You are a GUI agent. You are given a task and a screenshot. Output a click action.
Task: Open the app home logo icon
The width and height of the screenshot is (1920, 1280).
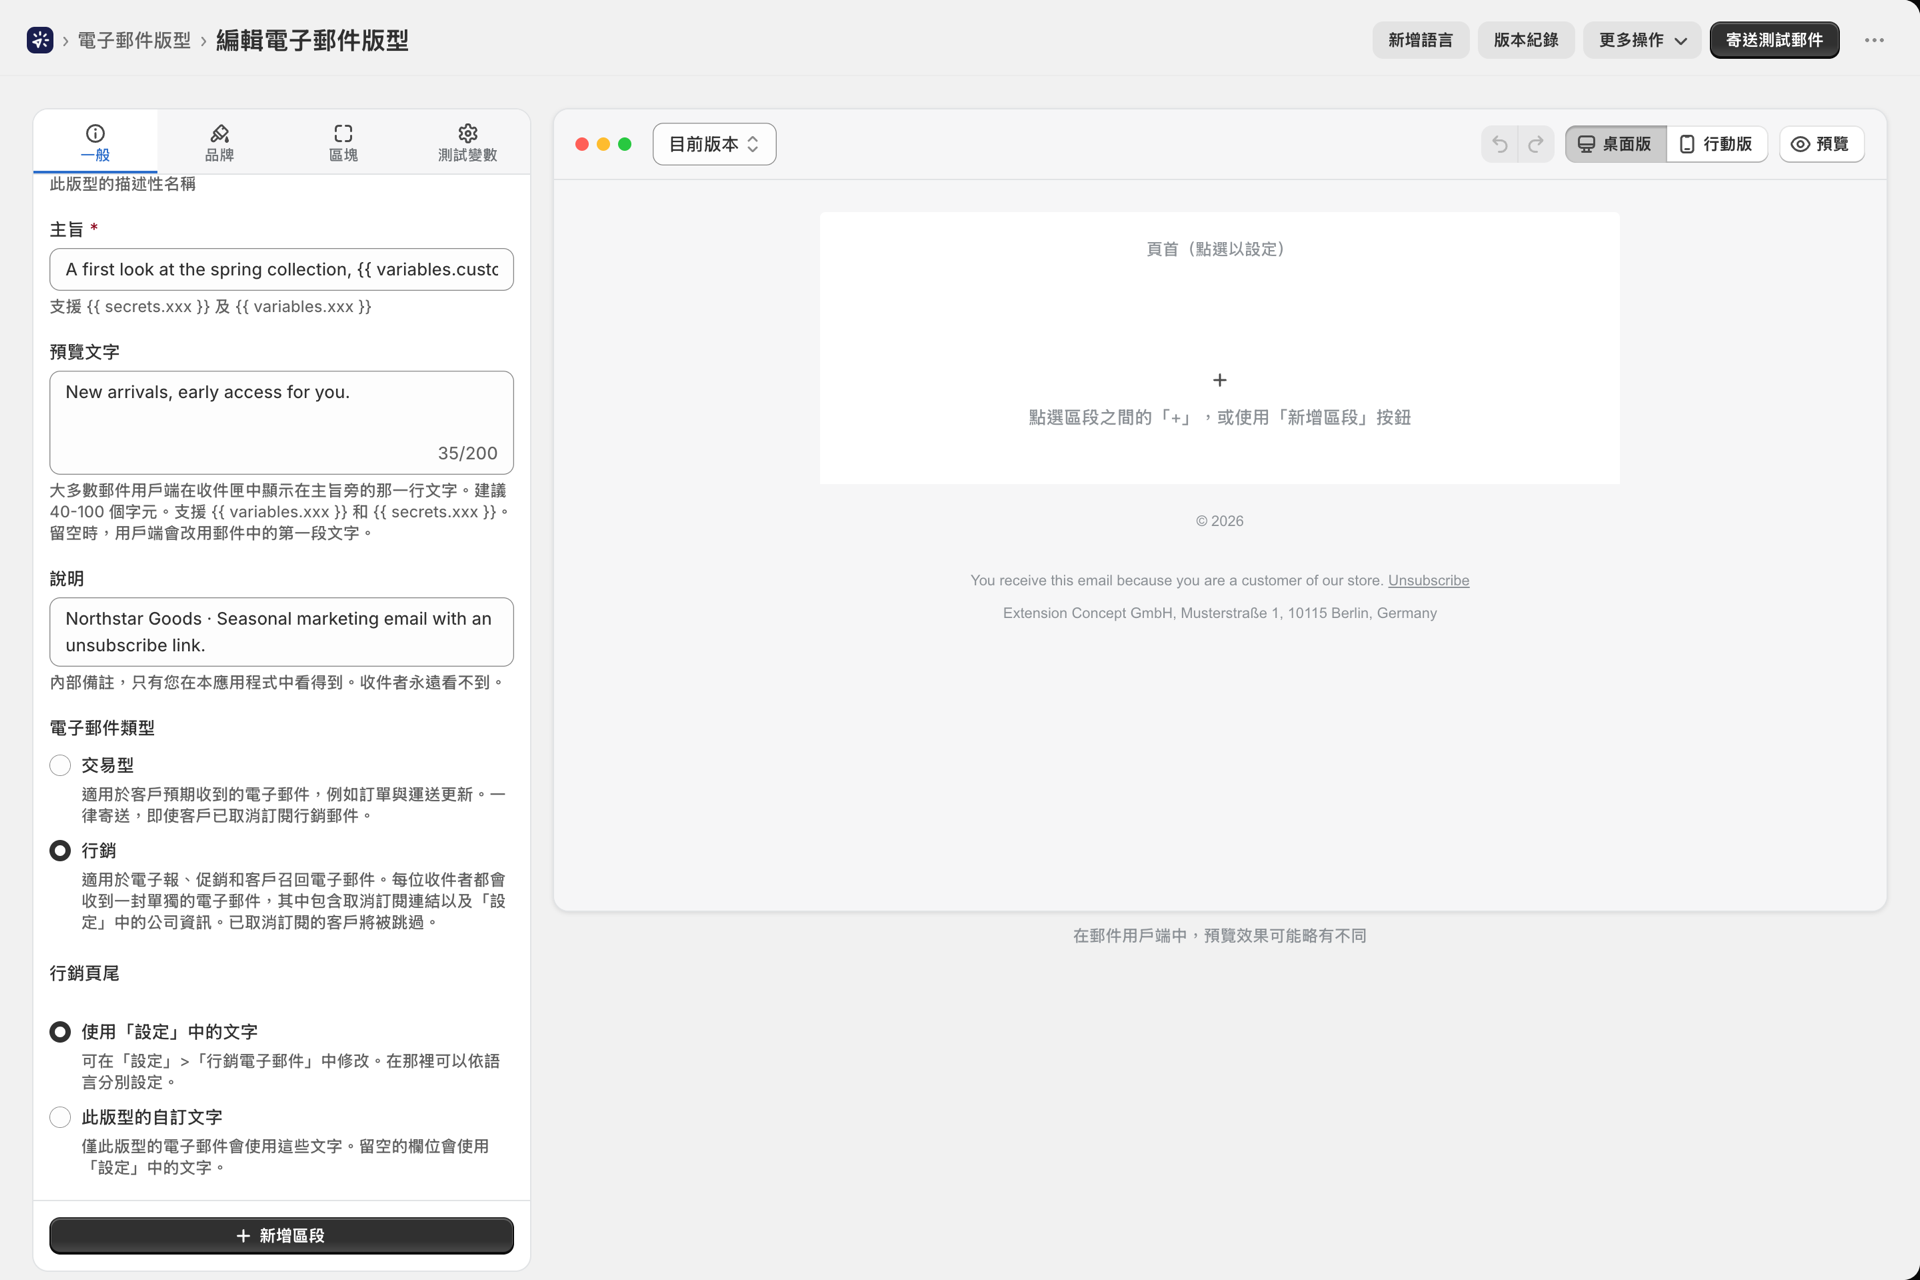[40, 40]
